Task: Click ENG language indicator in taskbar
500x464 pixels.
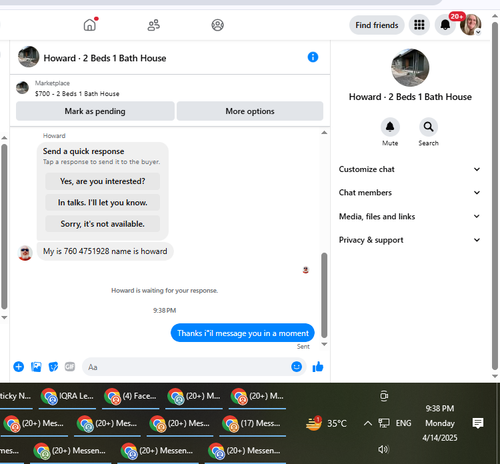Action: (403, 423)
